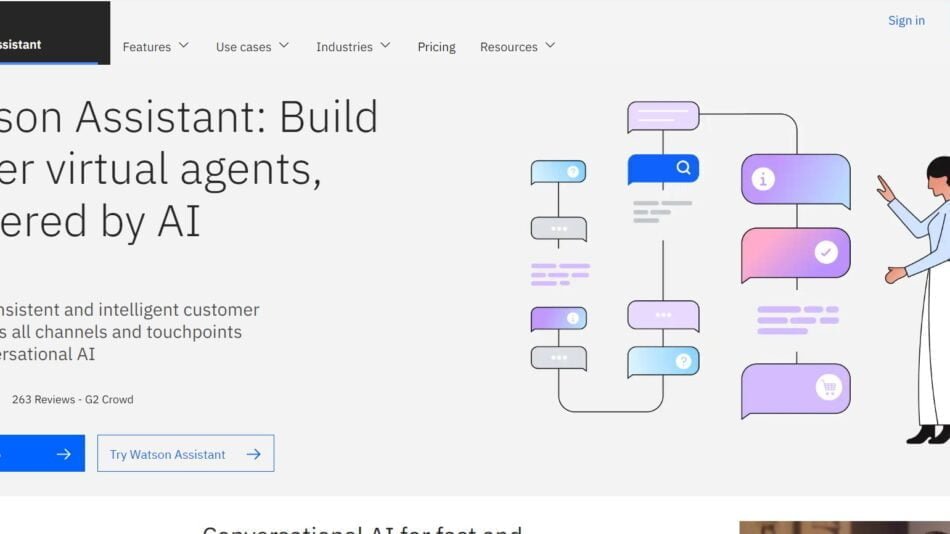Click the checkmark icon in the pink bubble
Screen dimensions: 950x534
[x=826, y=252]
